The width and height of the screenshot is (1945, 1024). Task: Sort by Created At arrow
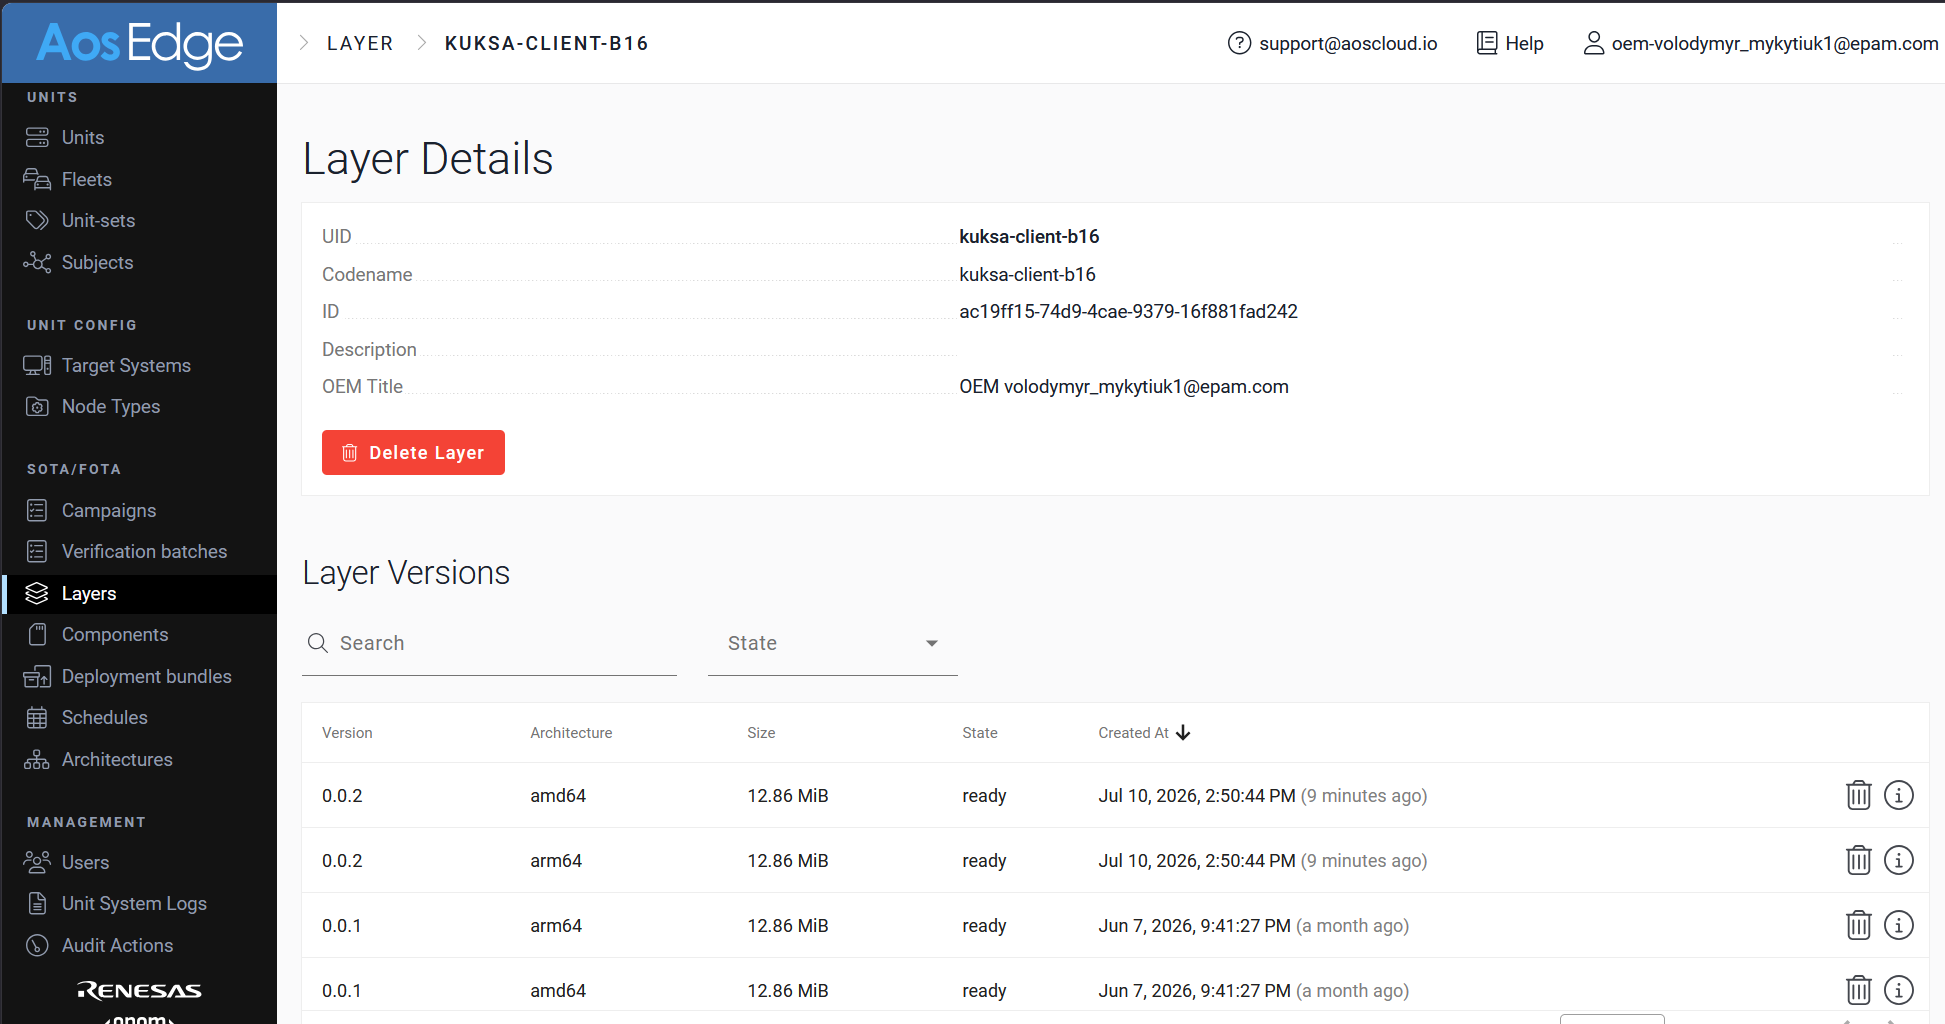tap(1183, 733)
